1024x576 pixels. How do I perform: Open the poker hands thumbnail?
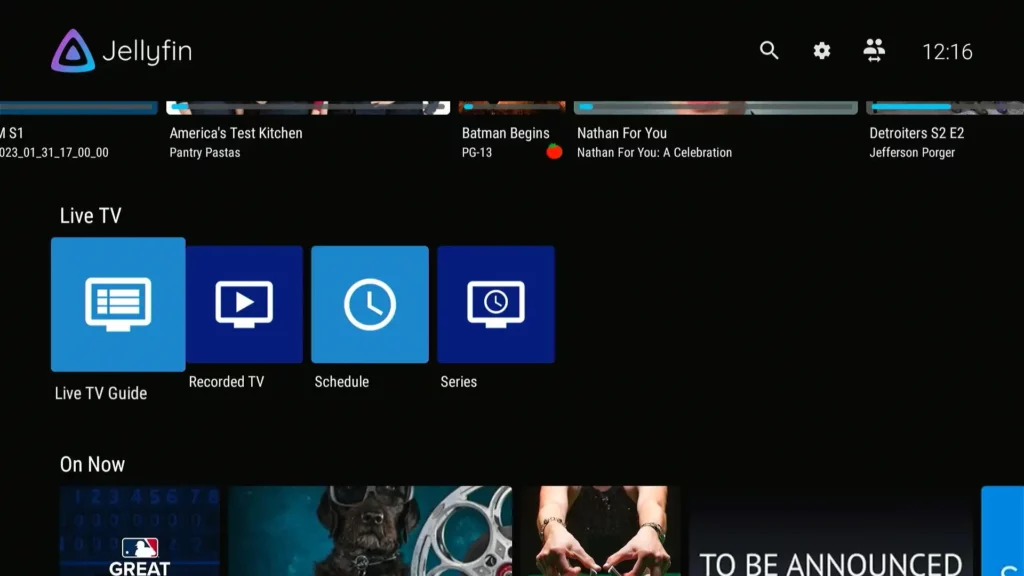(x=601, y=531)
